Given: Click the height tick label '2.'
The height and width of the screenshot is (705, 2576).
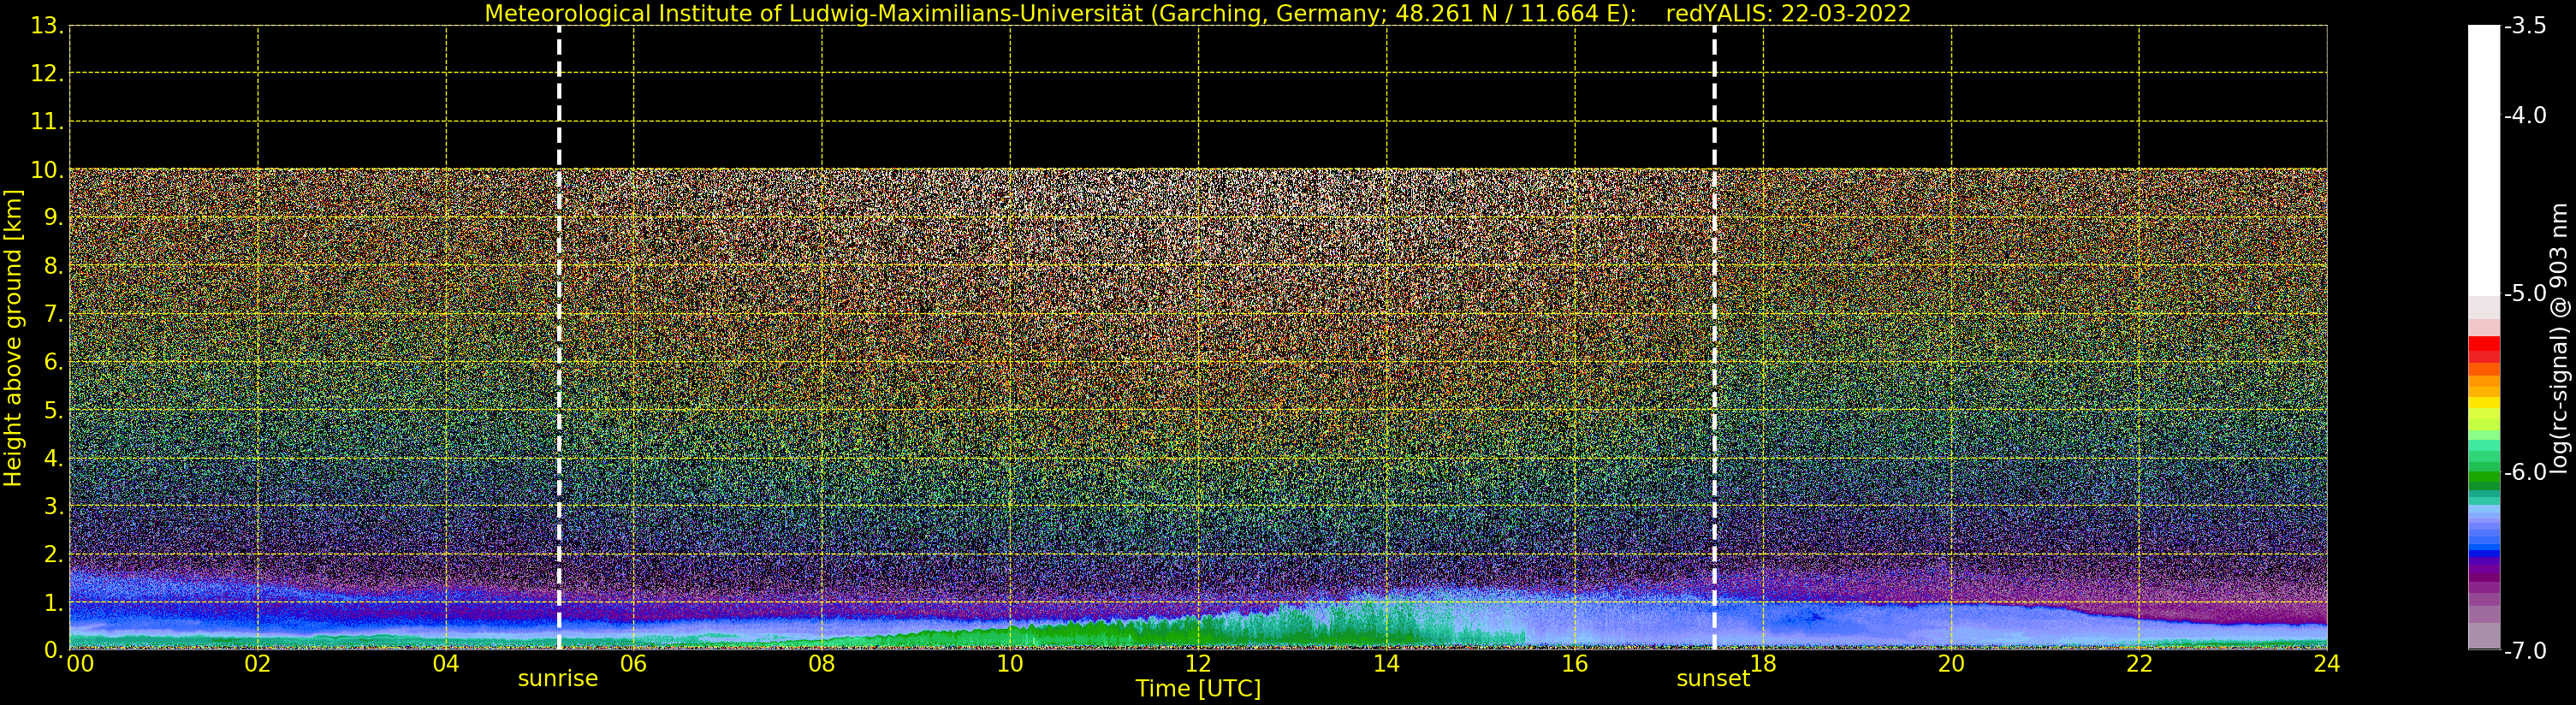Looking at the screenshot, I should coord(54,554).
